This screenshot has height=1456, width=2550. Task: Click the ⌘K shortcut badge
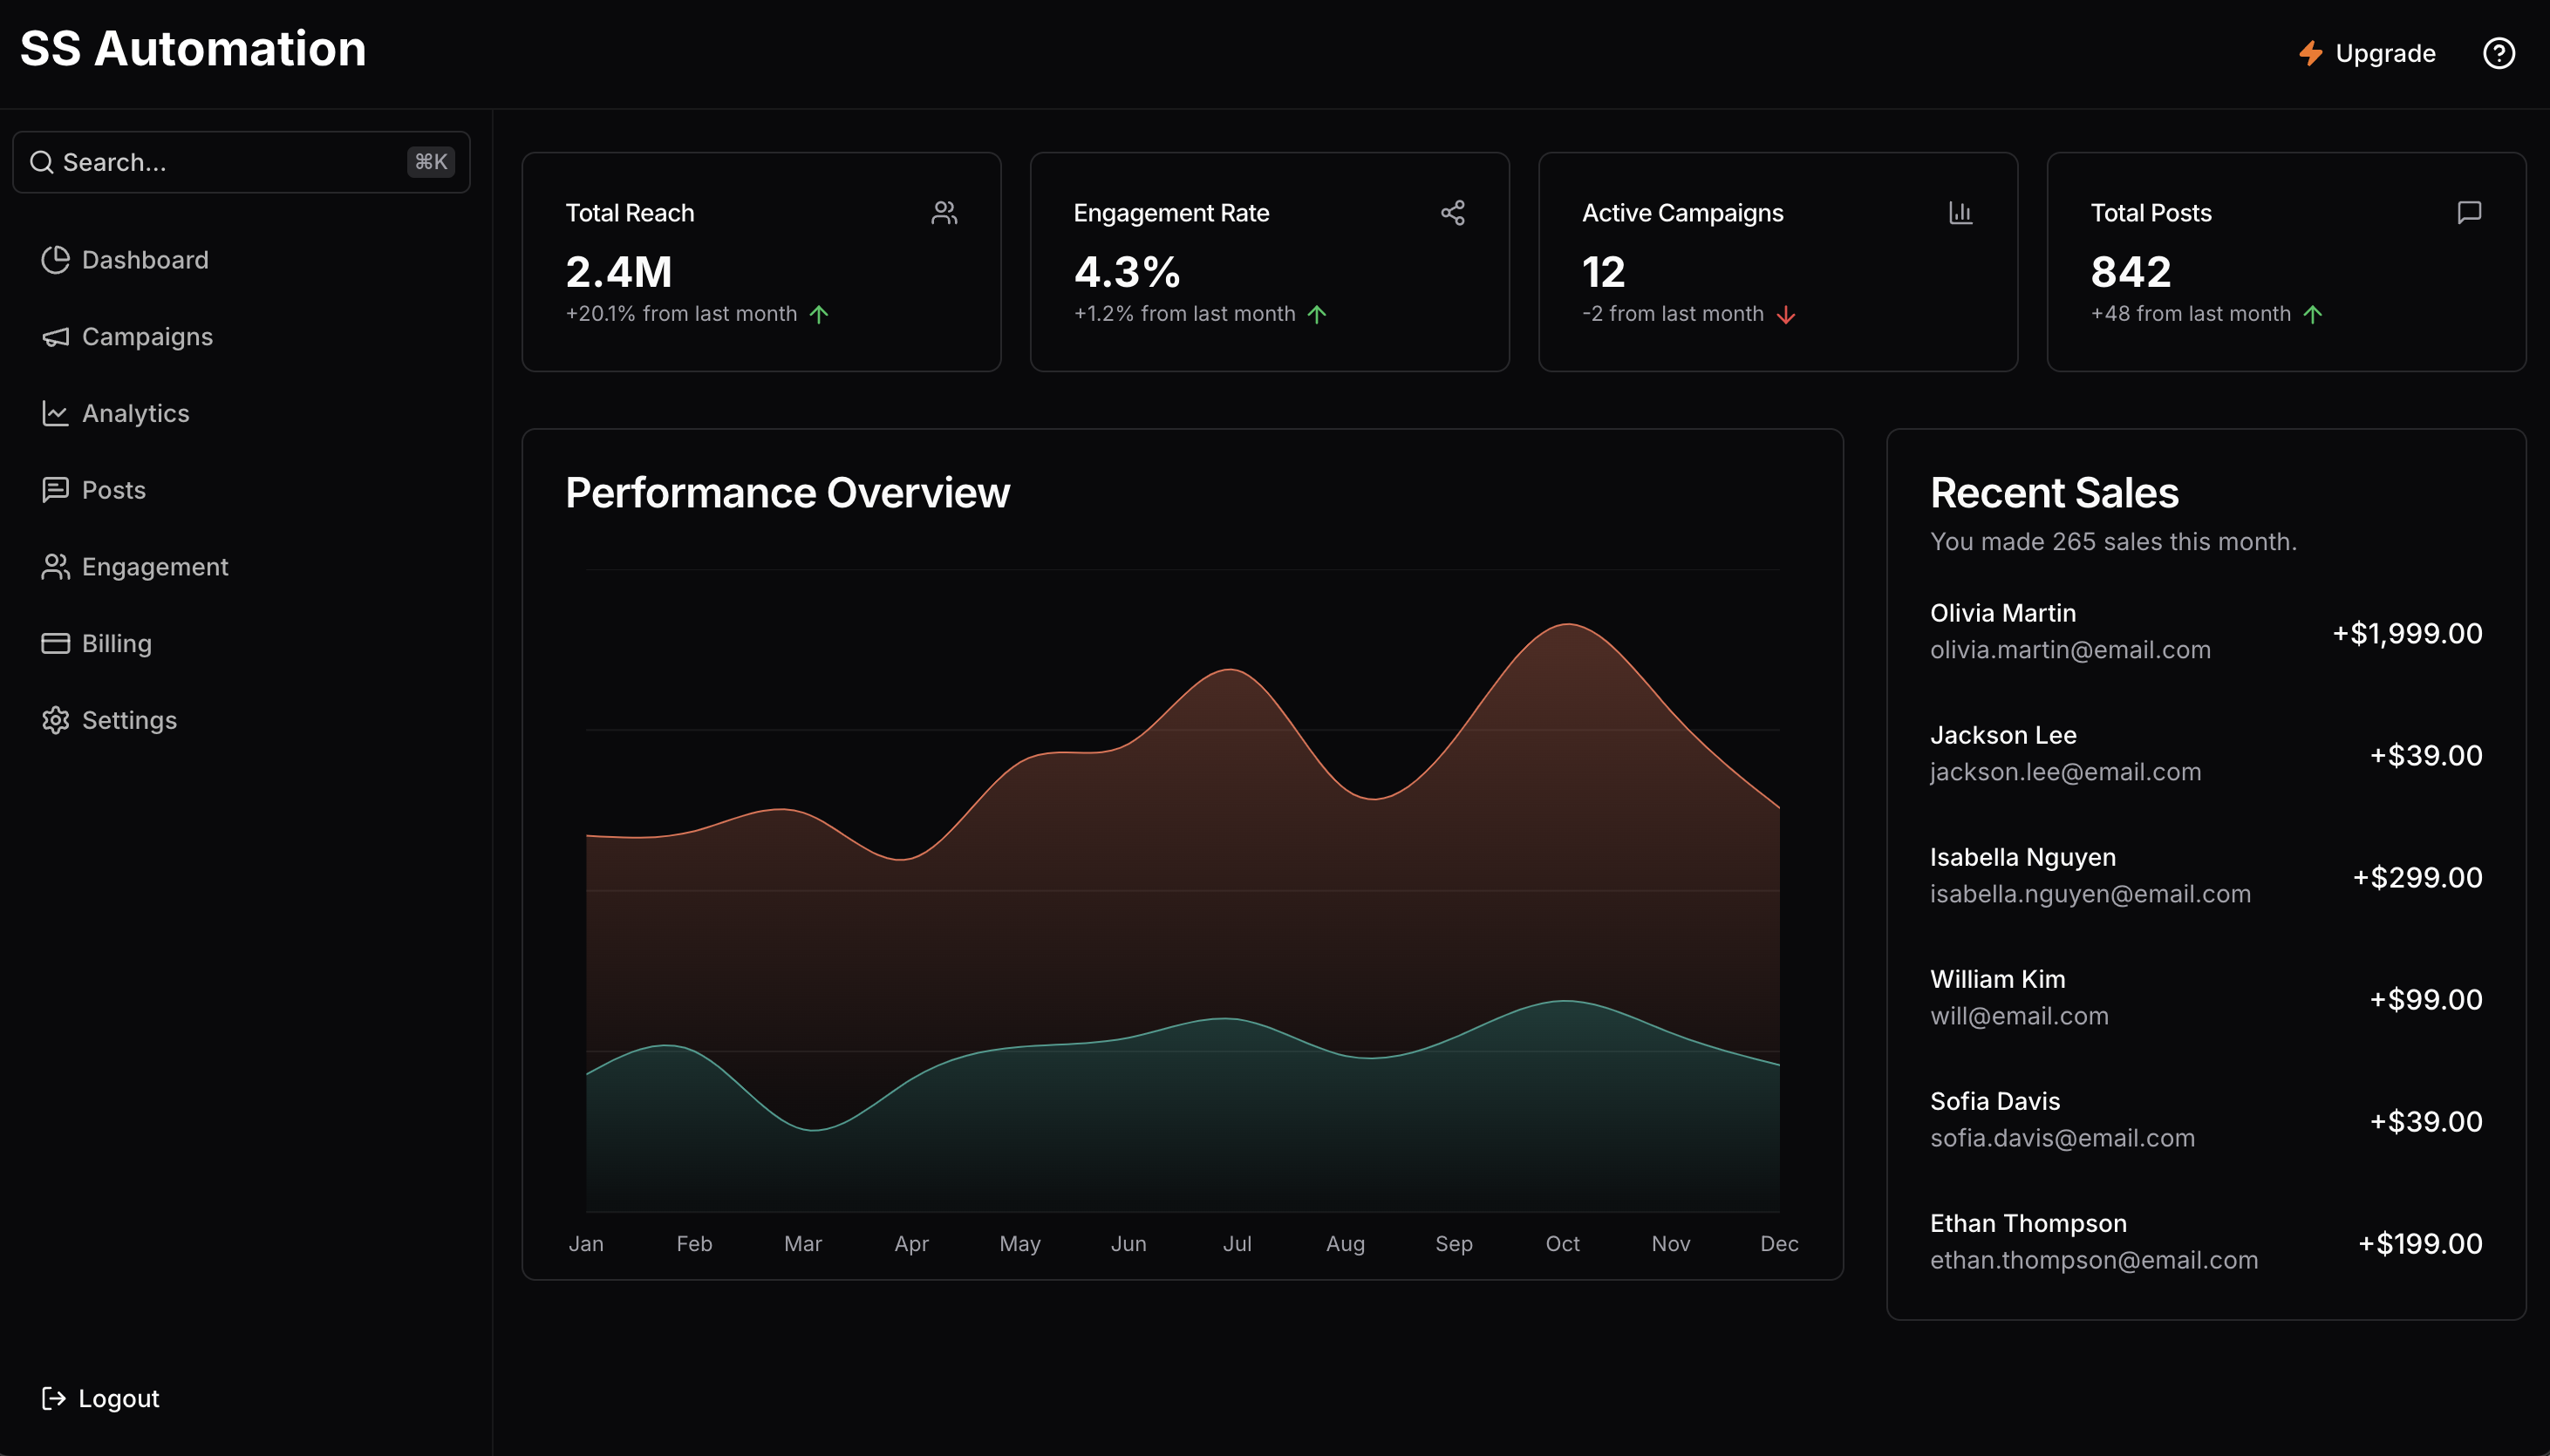point(431,162)
